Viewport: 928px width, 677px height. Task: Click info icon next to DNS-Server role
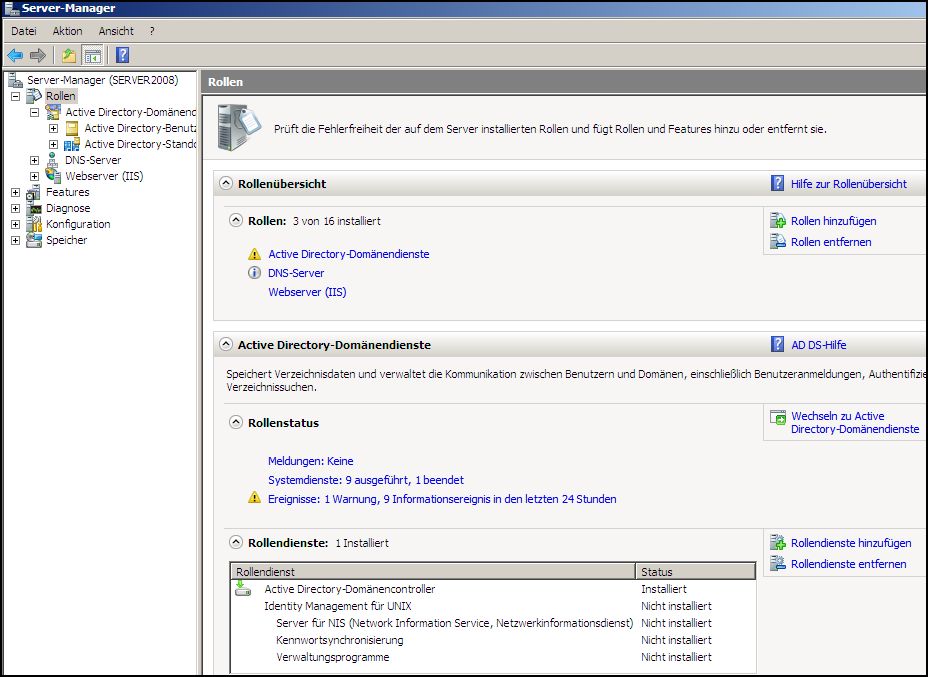(x=254, y=273)
